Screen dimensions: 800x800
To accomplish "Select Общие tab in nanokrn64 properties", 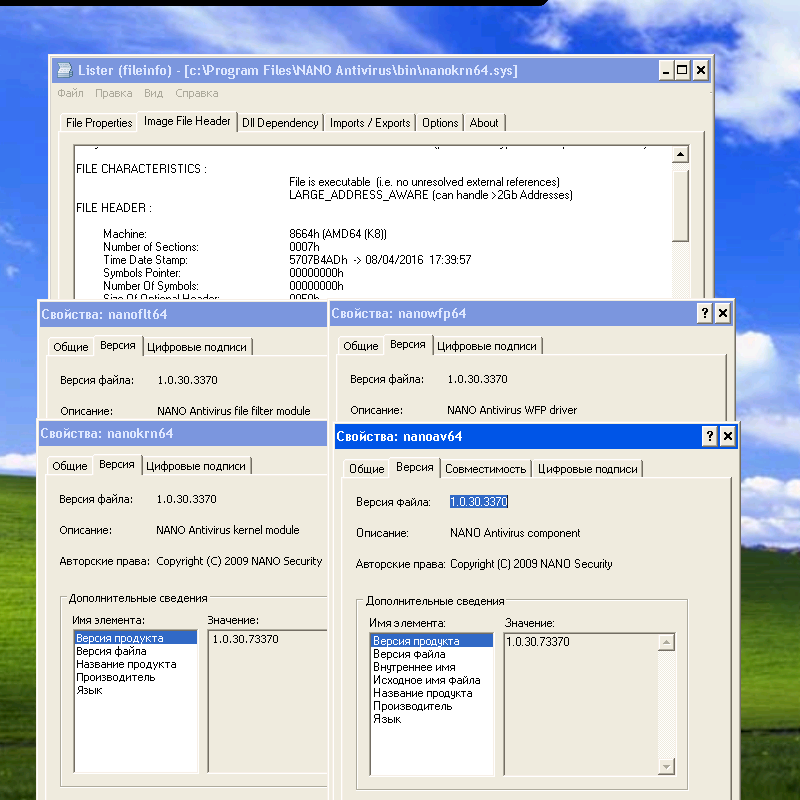I will (70, 466).
